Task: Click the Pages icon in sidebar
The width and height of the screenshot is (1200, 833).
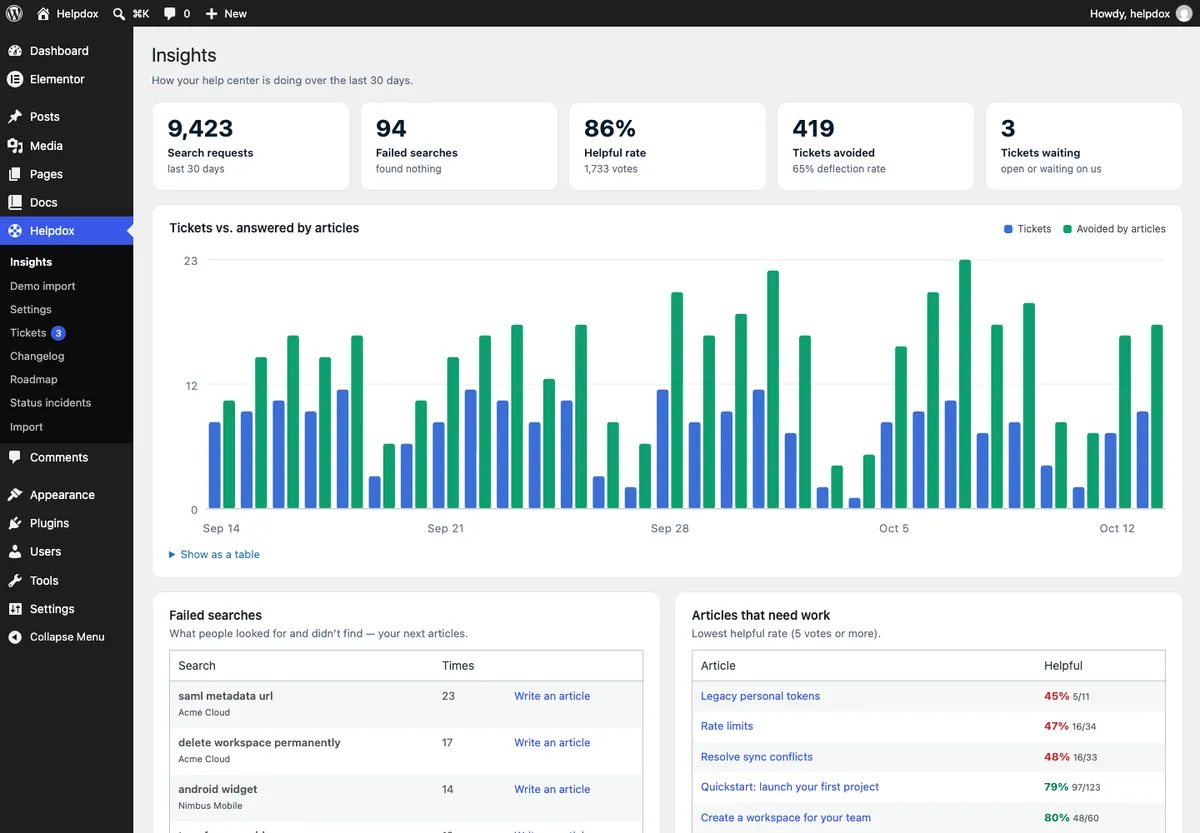Action: tap(15, 174)
